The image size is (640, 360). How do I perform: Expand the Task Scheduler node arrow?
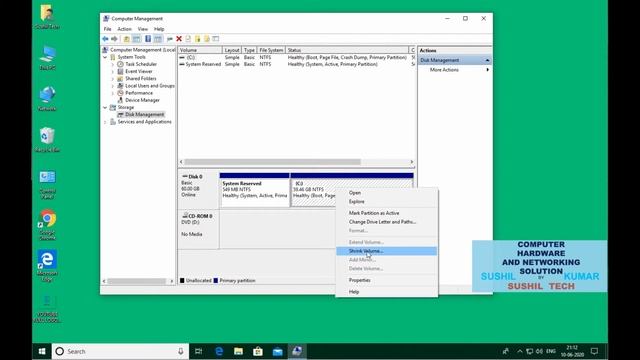113,64
